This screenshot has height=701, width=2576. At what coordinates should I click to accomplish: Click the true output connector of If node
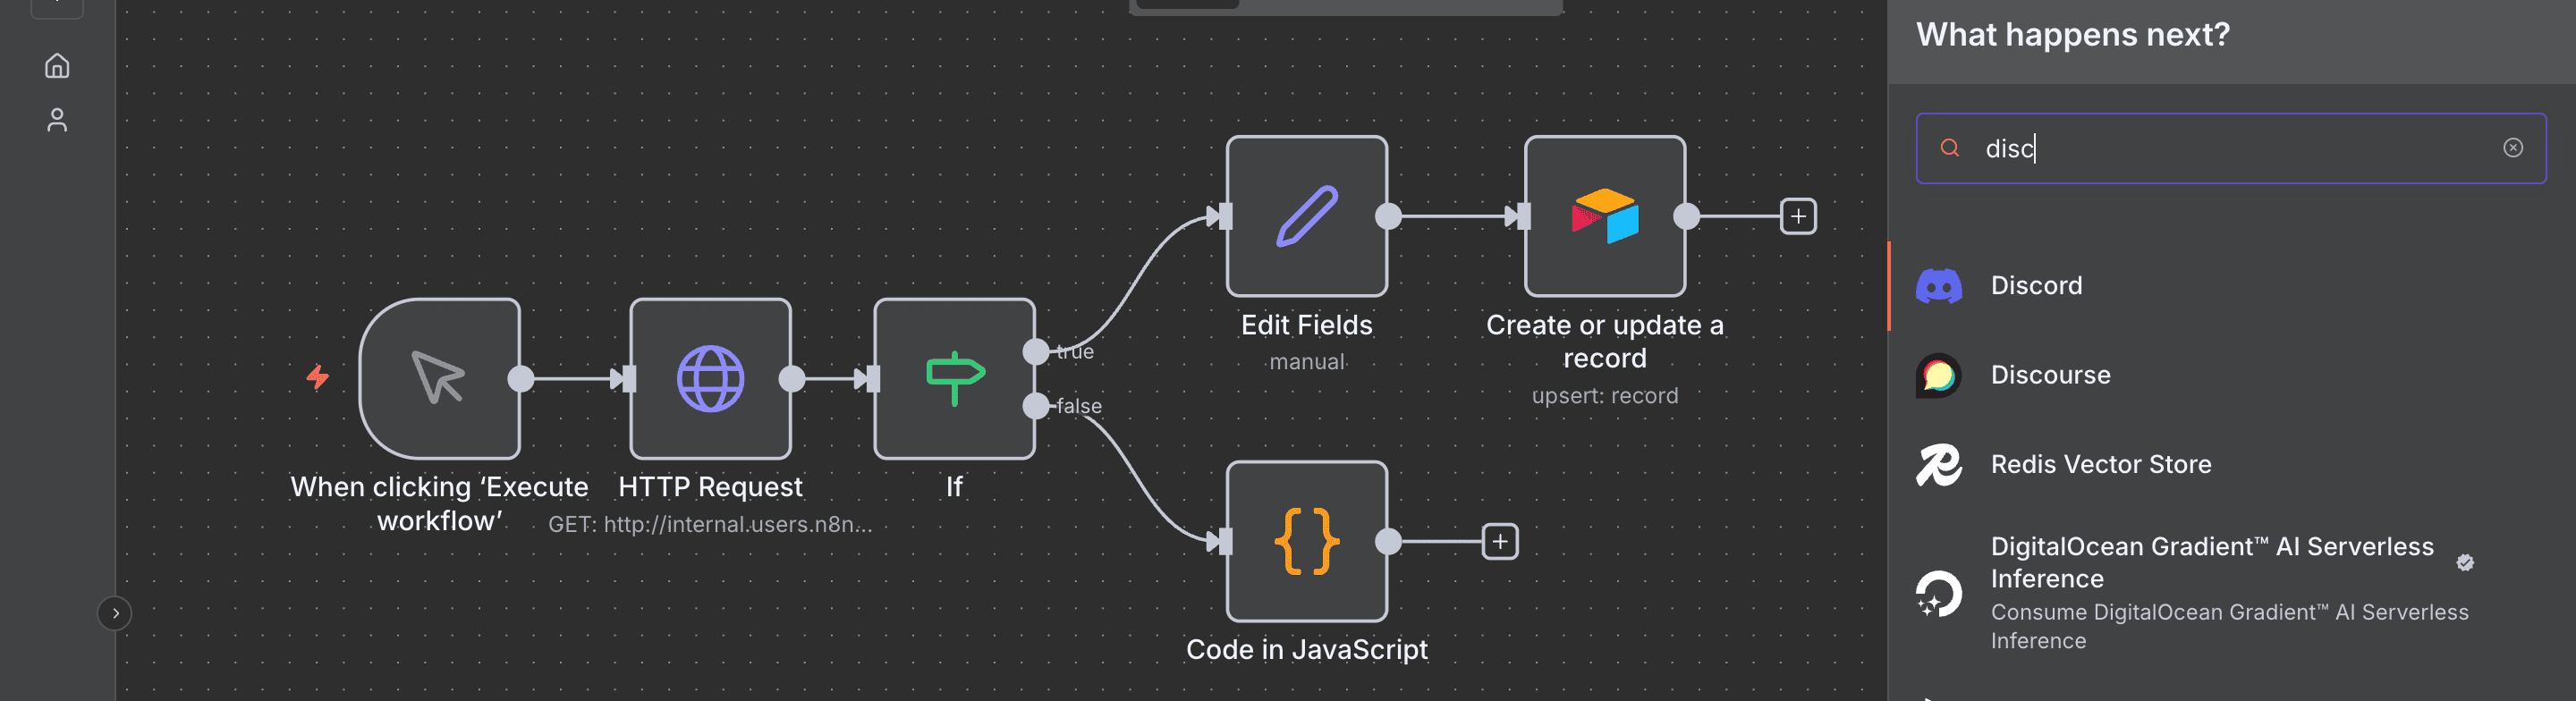click(1036, 352)
